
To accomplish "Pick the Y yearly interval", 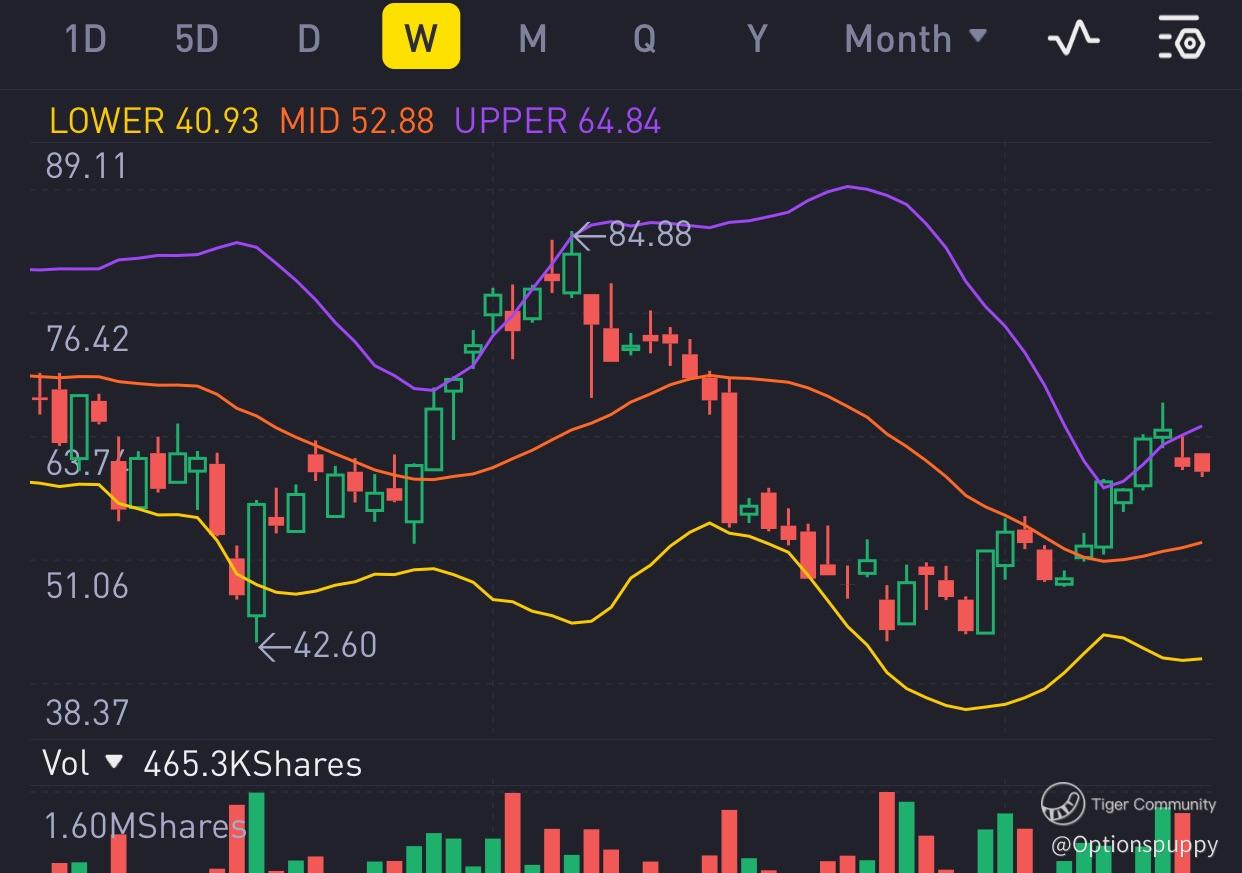I will click(x=757, y=39).
